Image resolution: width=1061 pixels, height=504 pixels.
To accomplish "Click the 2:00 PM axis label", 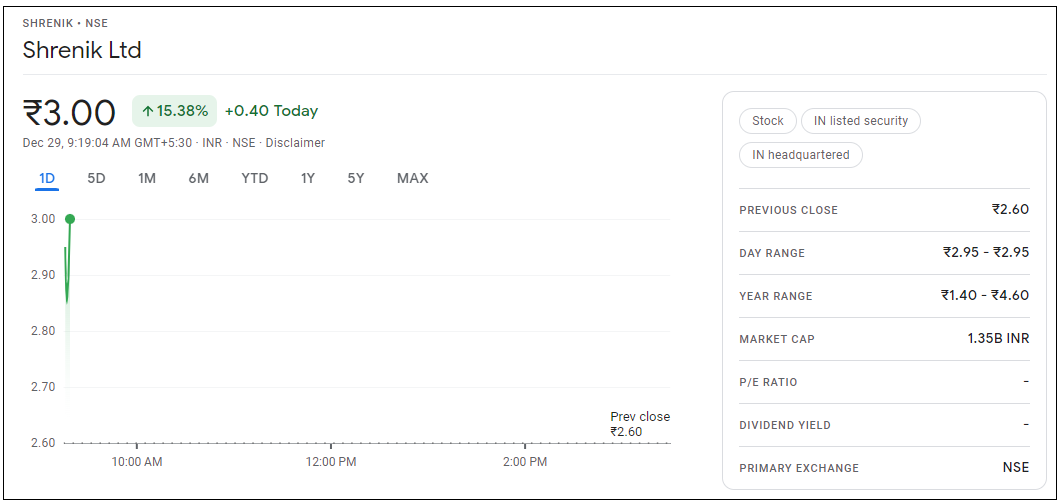I will 525,463.
